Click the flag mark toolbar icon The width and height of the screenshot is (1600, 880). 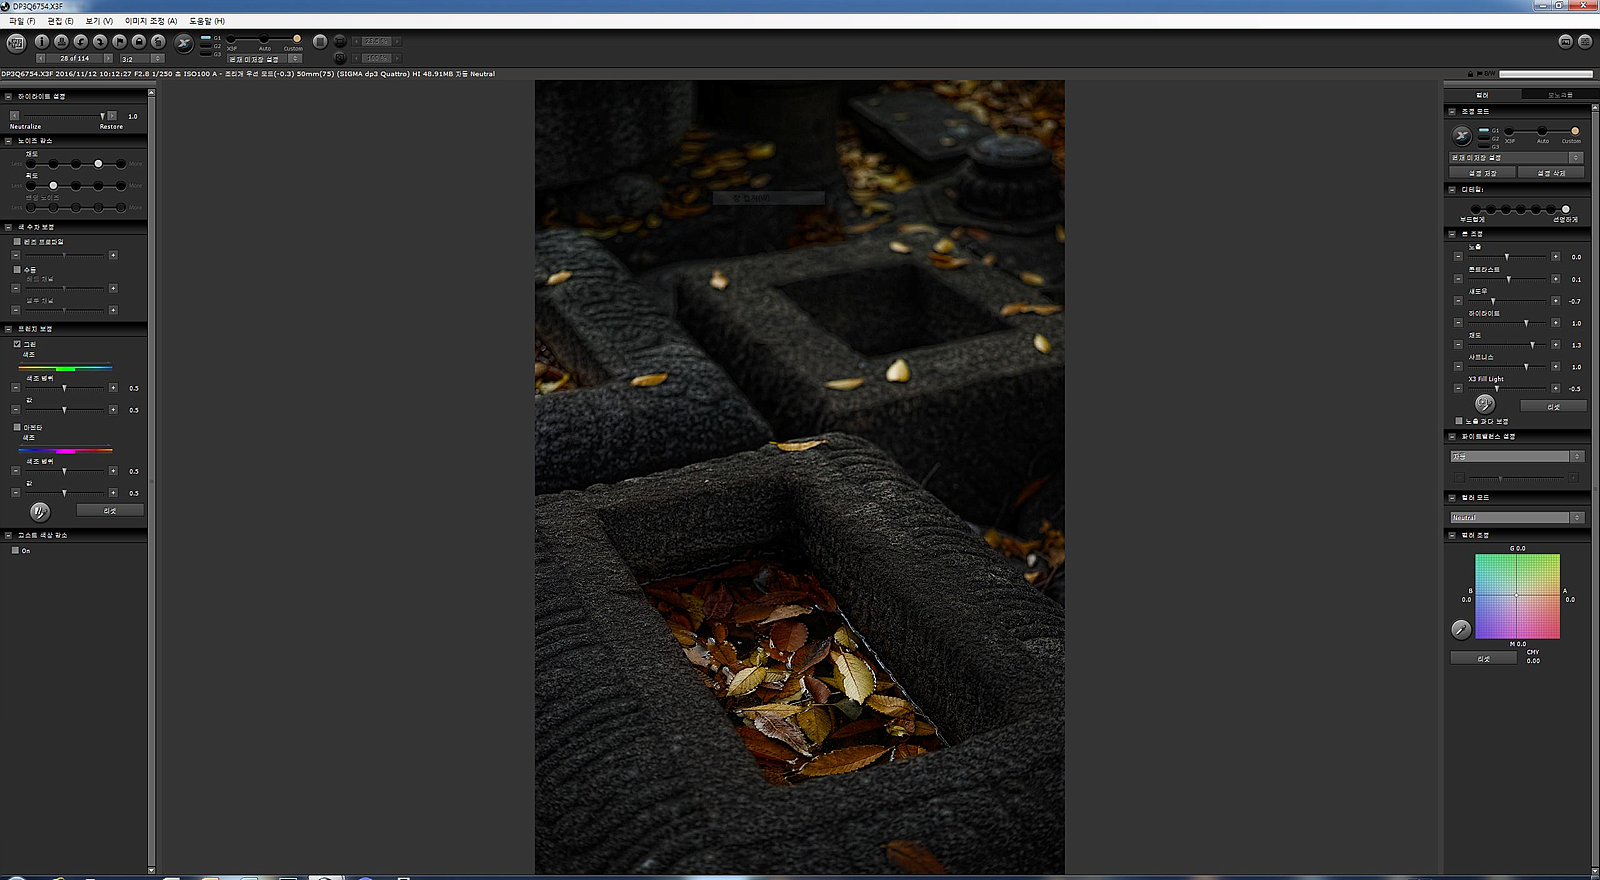(120, 42)
